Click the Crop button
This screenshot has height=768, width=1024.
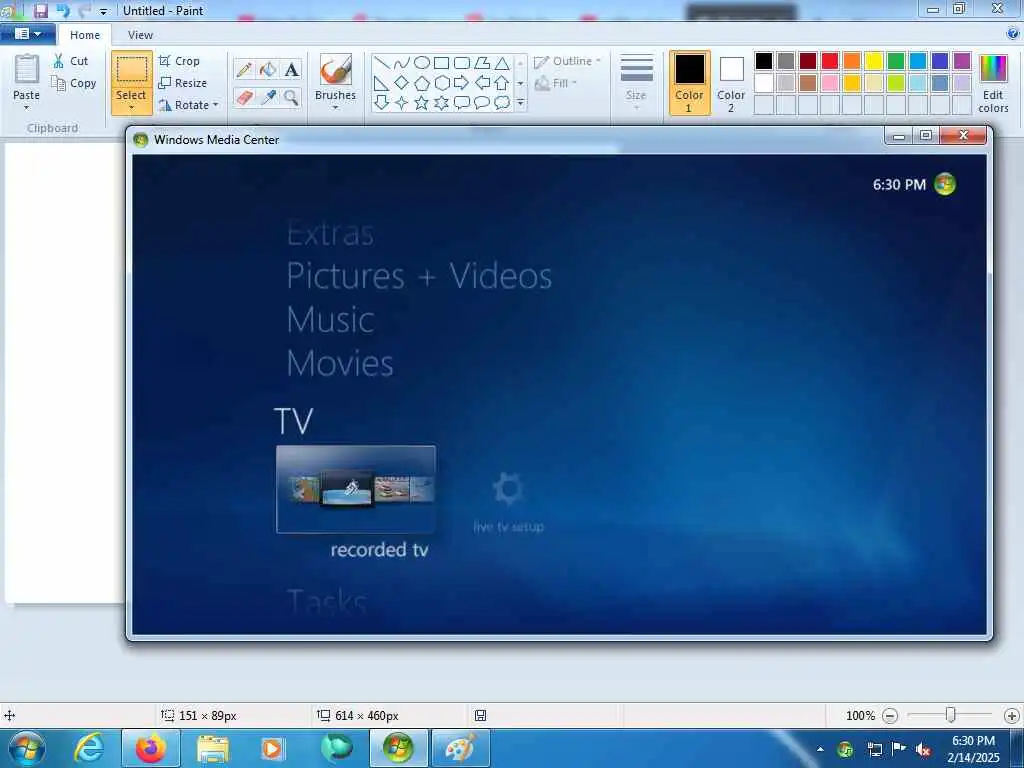click(x=180, y=61)
